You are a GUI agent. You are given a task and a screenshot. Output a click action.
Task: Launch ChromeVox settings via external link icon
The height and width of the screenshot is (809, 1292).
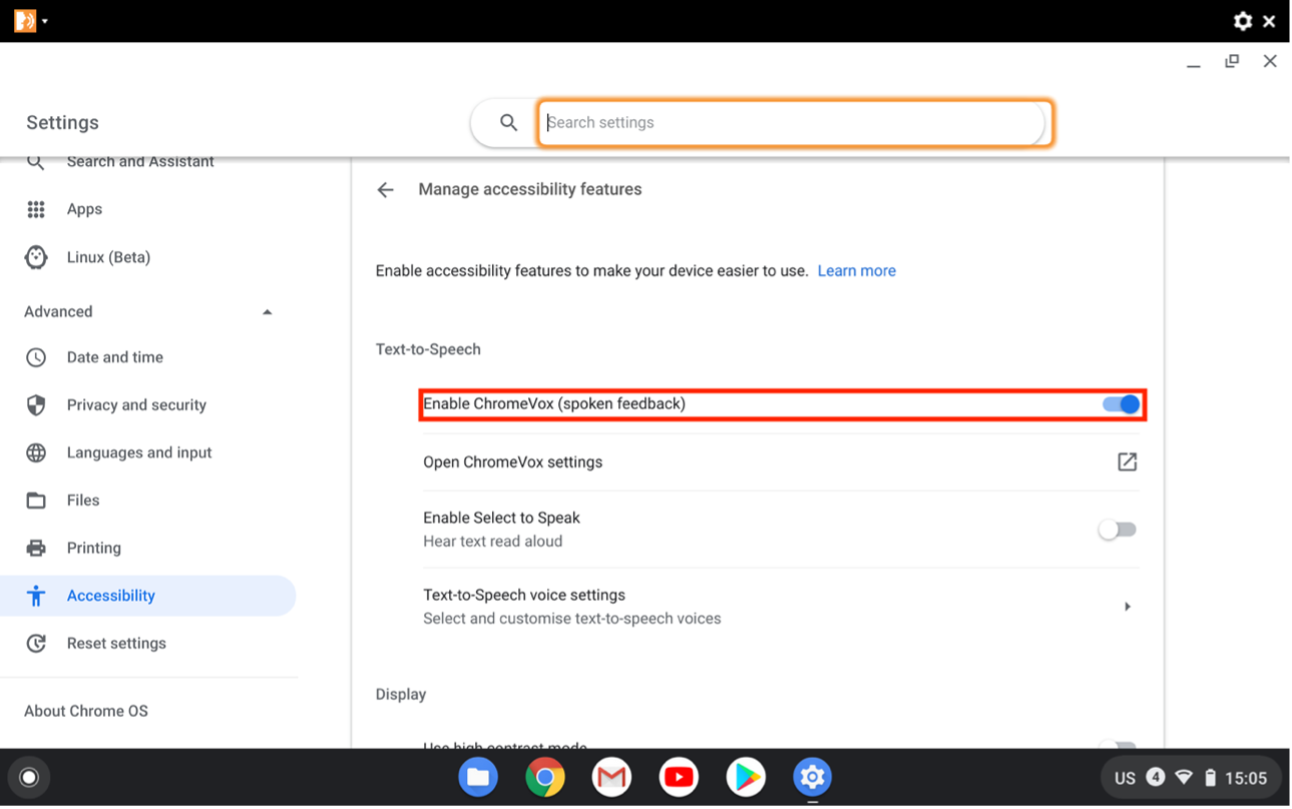(x=1127, y=462)
